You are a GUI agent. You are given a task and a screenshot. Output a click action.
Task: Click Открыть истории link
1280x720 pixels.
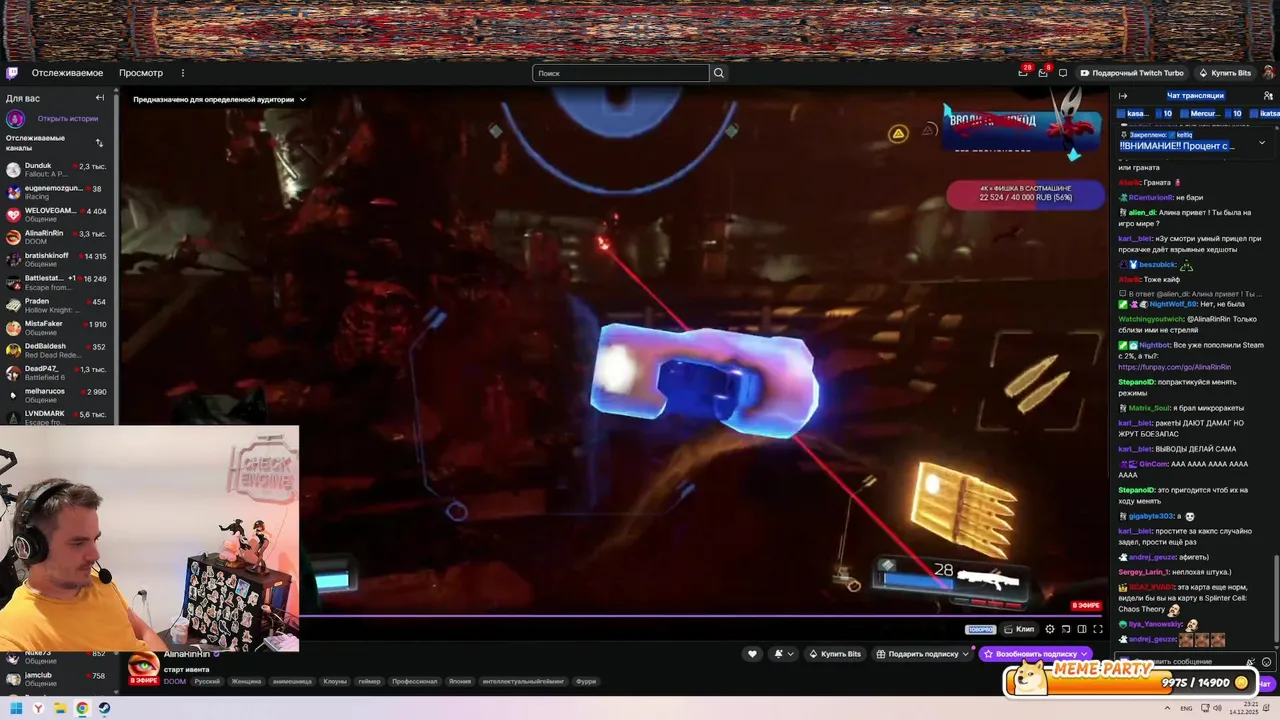[68, 118]
